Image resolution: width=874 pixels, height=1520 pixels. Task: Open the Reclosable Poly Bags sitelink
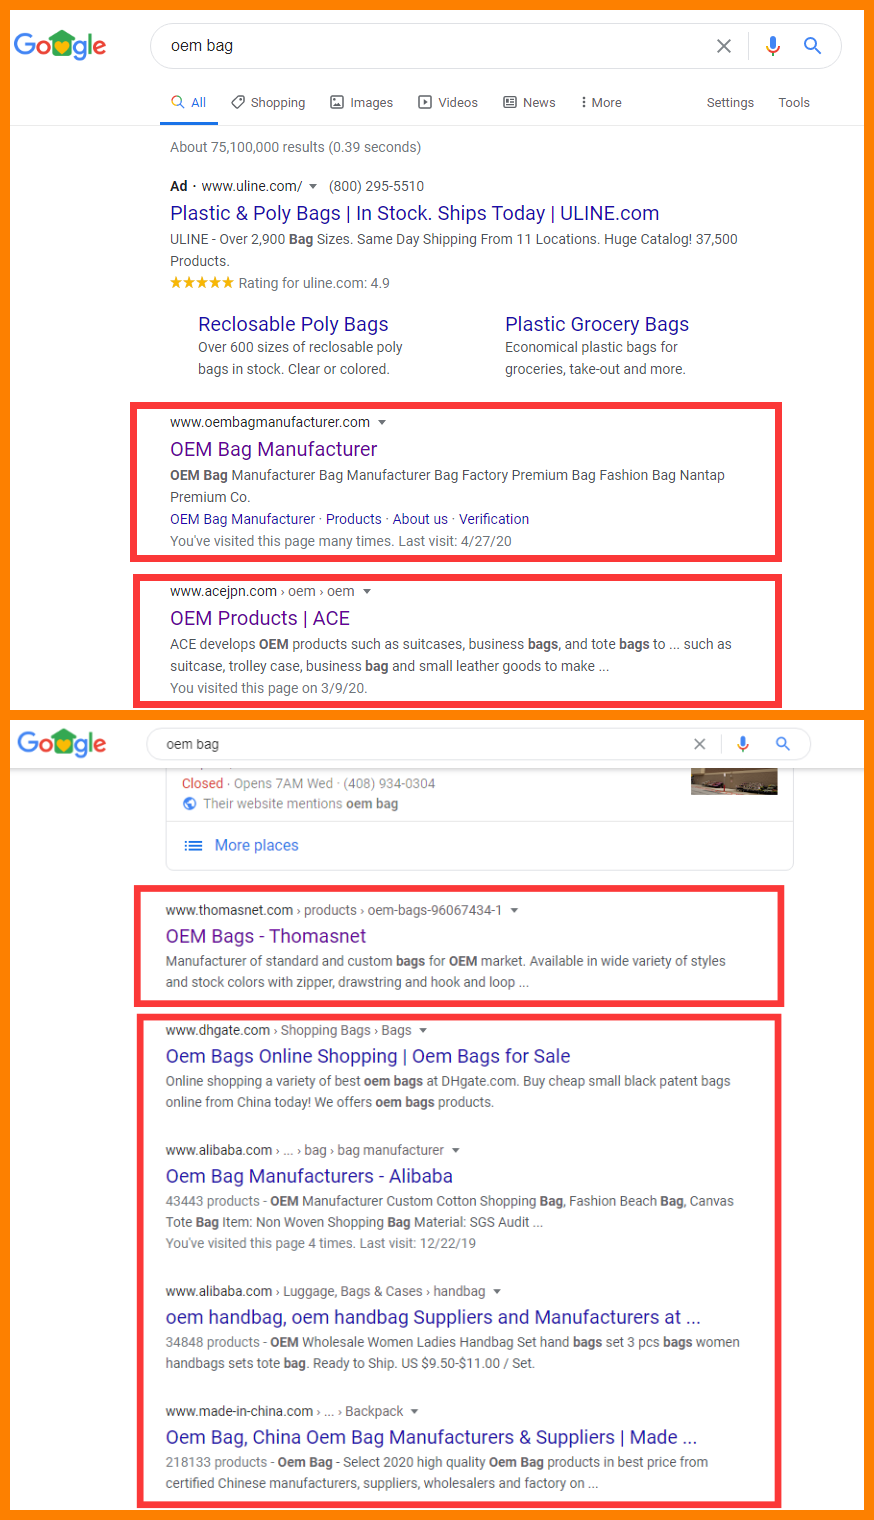[293, 324]
